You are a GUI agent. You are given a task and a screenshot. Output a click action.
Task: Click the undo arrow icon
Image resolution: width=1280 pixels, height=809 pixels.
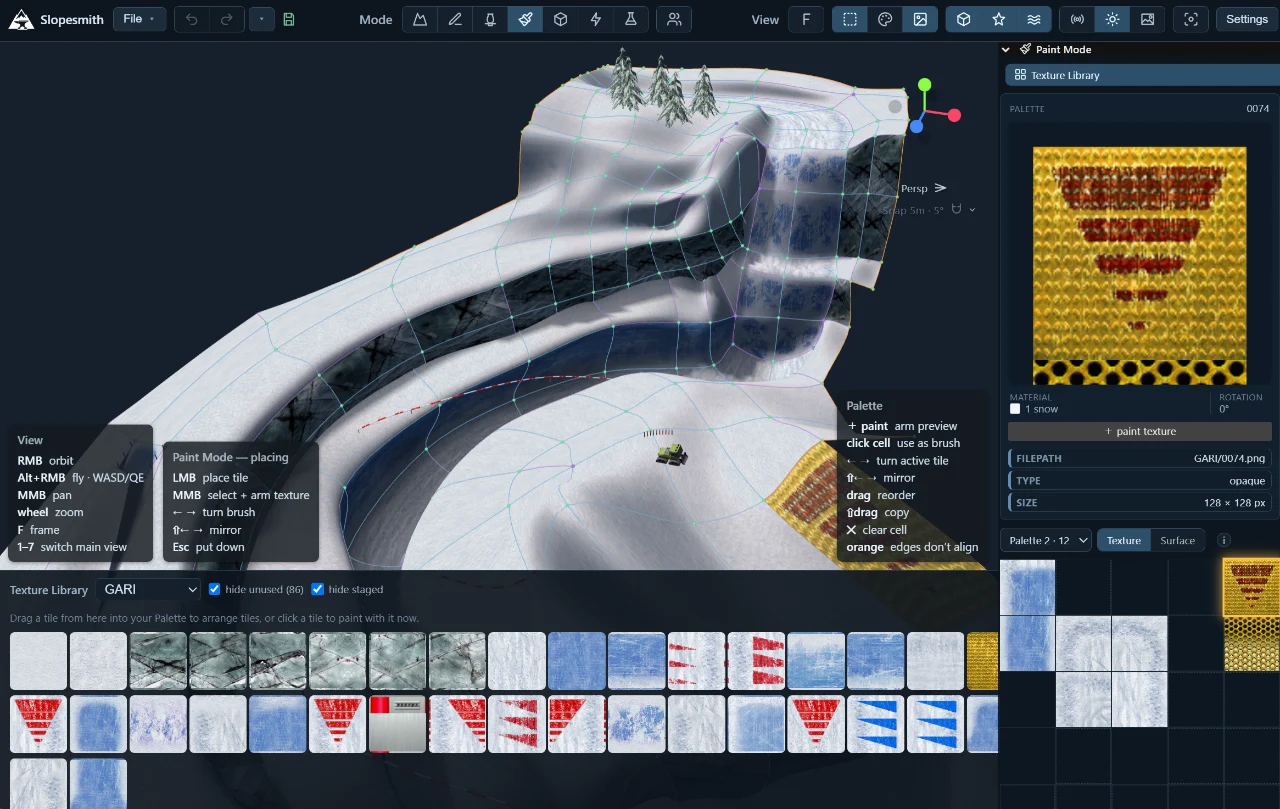pyautogui.click(x=192, y=19)
